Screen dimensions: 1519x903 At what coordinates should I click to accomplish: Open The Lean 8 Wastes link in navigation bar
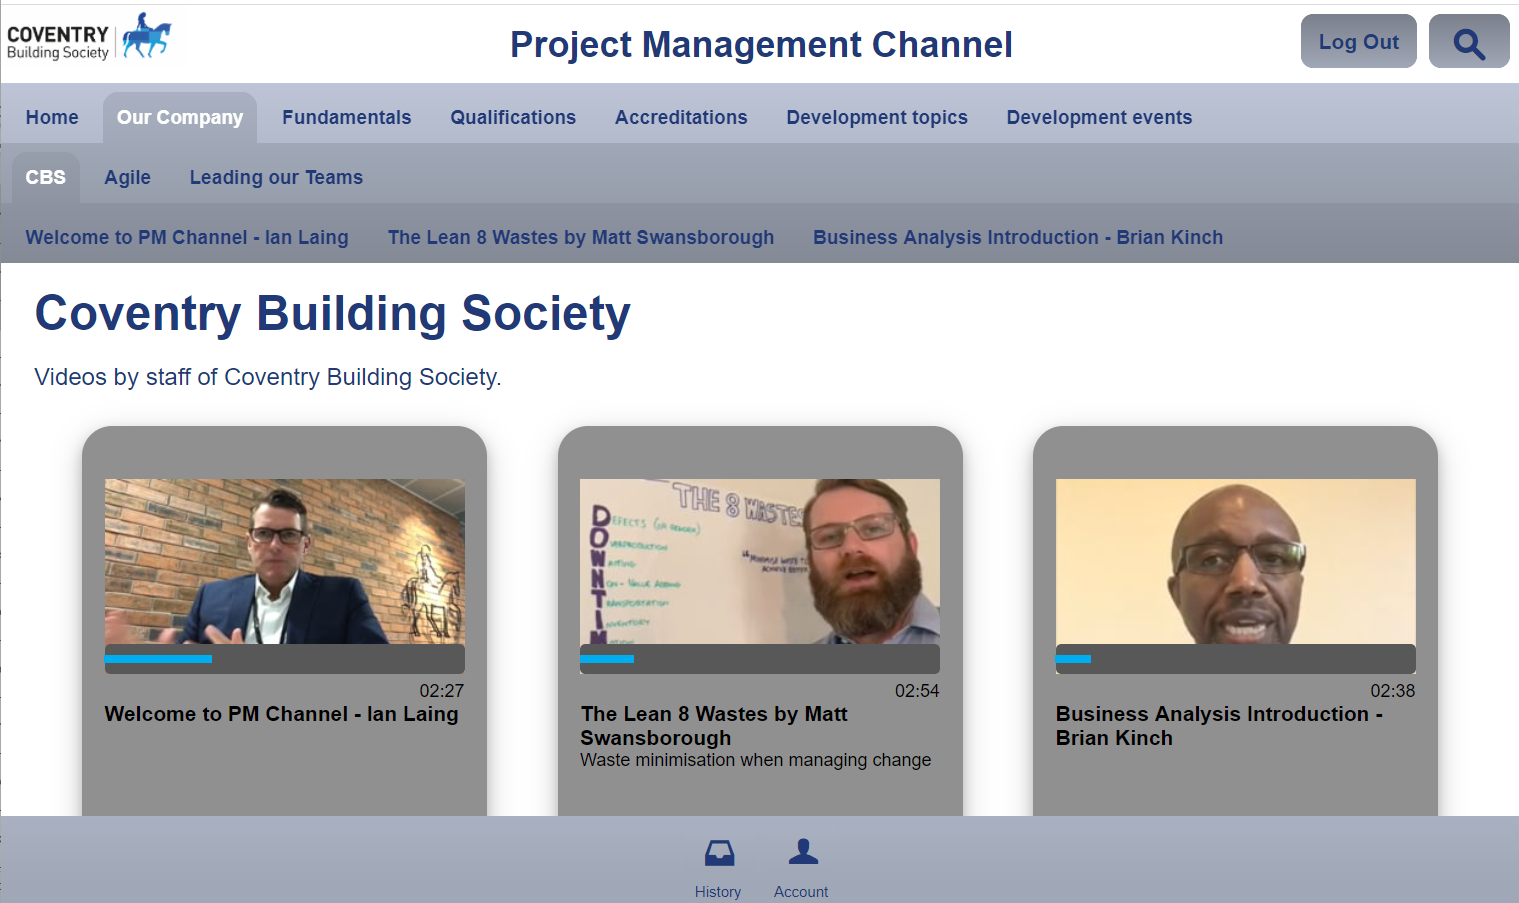tap(581, 237)
